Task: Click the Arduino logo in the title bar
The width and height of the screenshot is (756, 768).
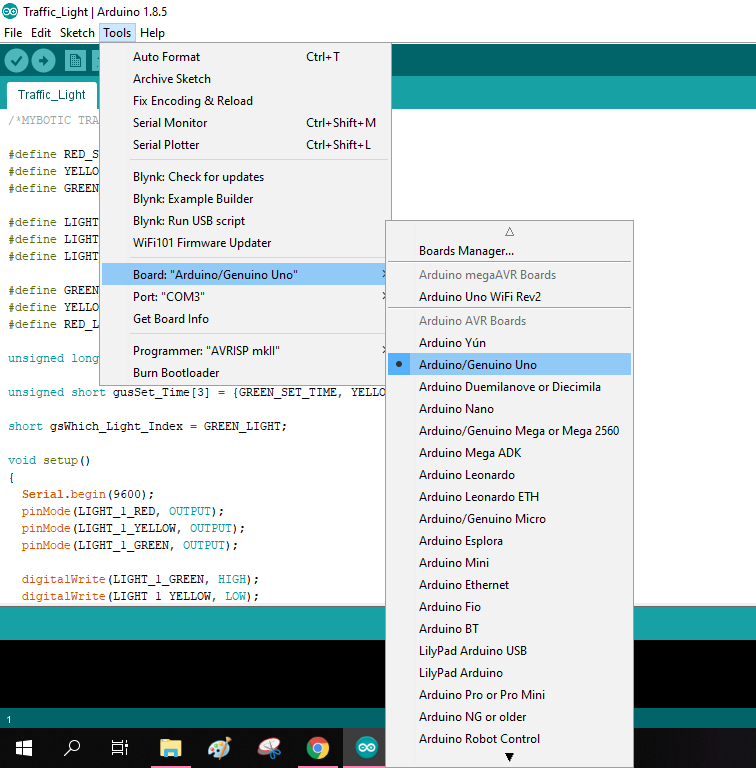Action: (x=10, y=11)
